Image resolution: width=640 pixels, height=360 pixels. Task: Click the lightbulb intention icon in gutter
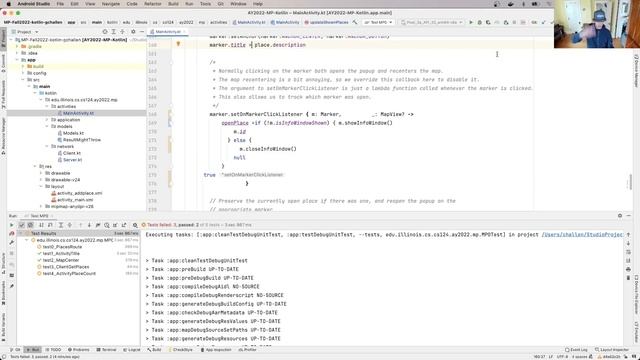tap(178, 44)
